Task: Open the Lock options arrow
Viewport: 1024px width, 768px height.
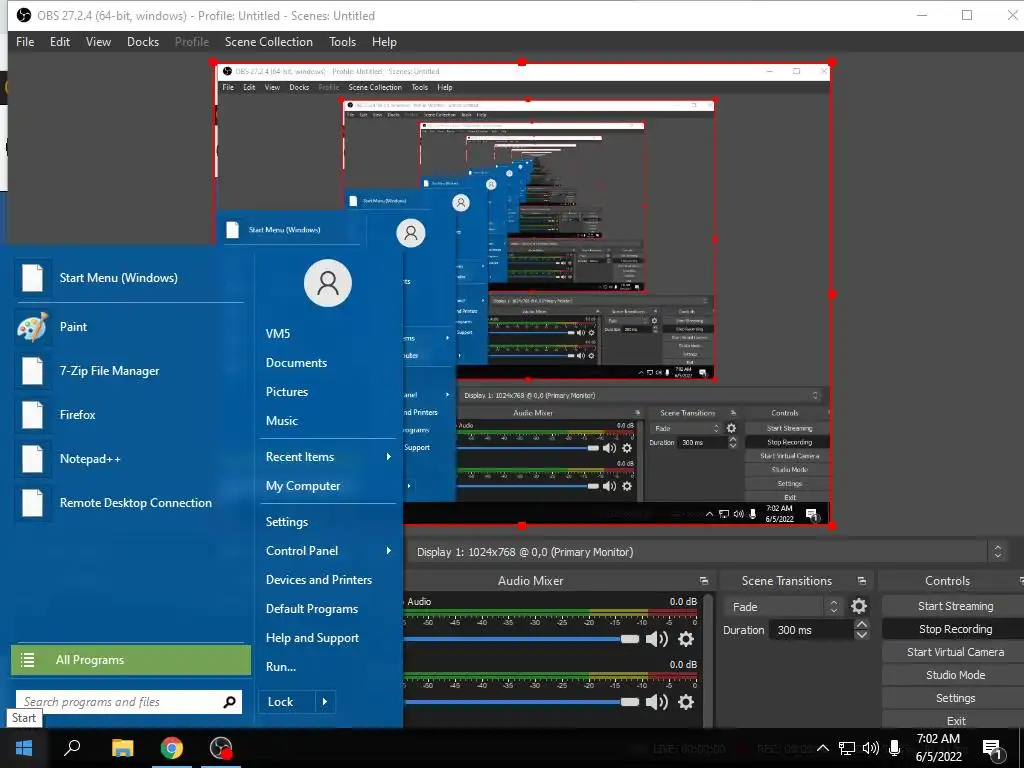Action: pyautogui.click(x=325, y=702)
